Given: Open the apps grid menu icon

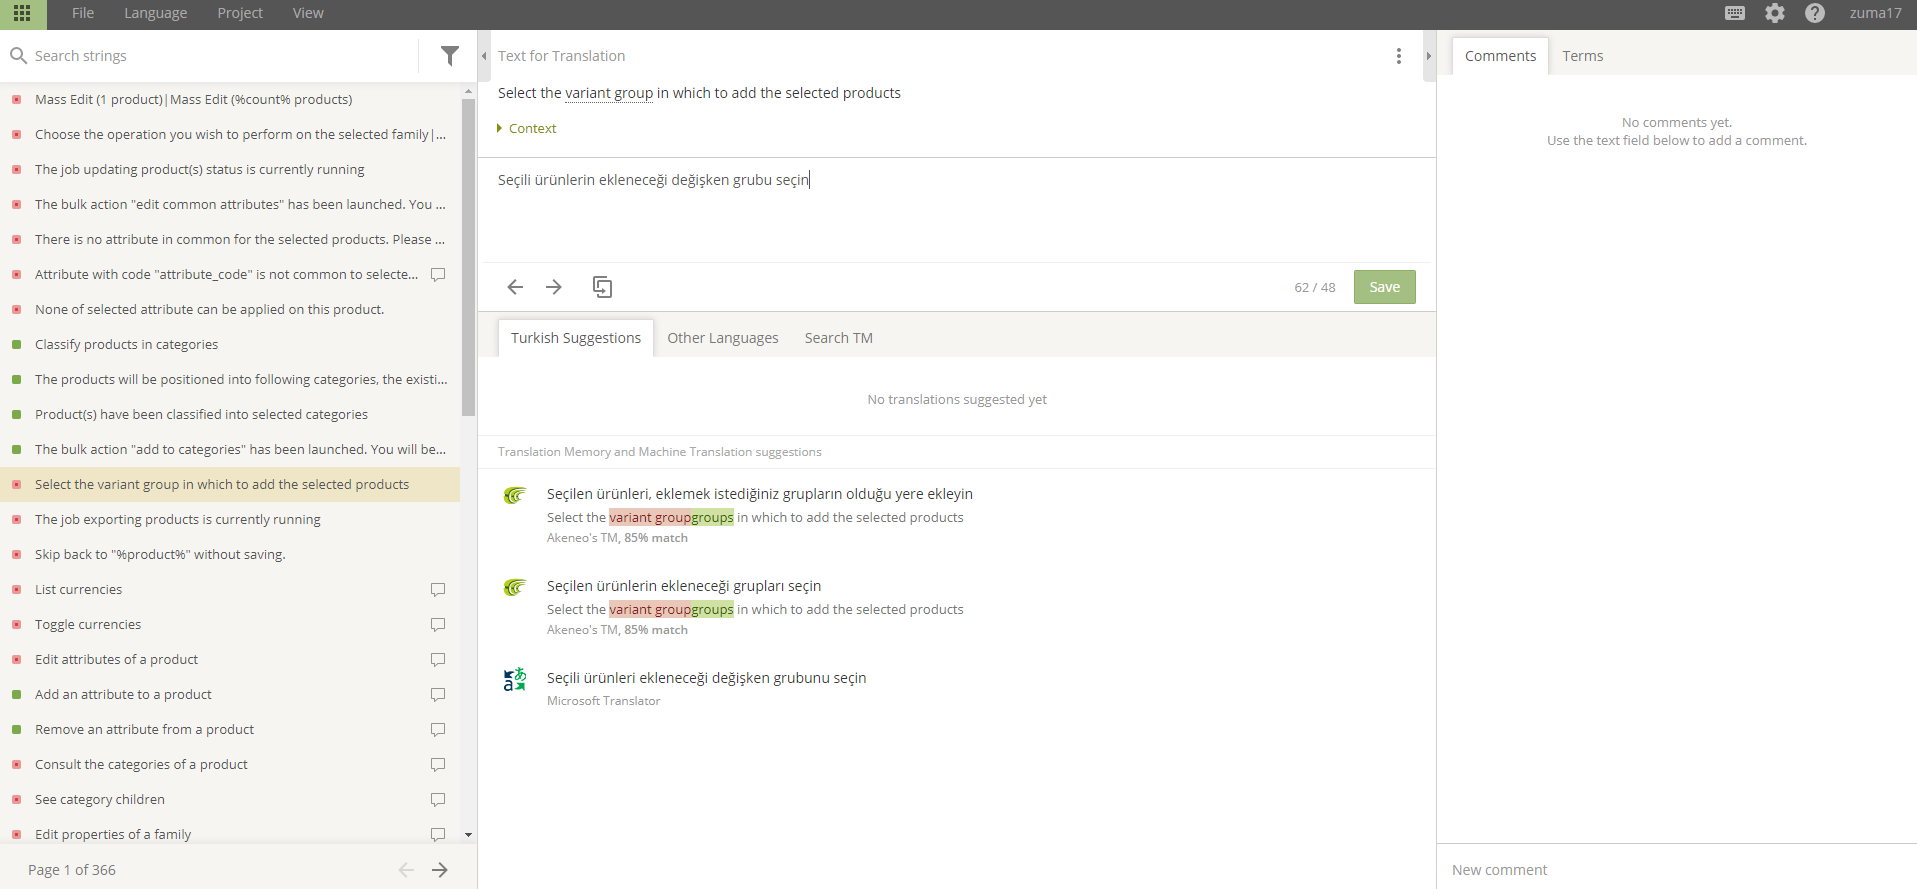Looking at the screenshot, I should click(22, 13).
